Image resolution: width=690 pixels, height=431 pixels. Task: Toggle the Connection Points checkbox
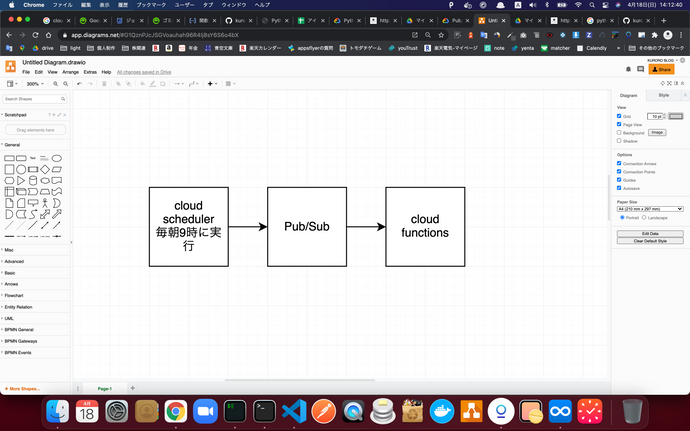pos(619,172)
